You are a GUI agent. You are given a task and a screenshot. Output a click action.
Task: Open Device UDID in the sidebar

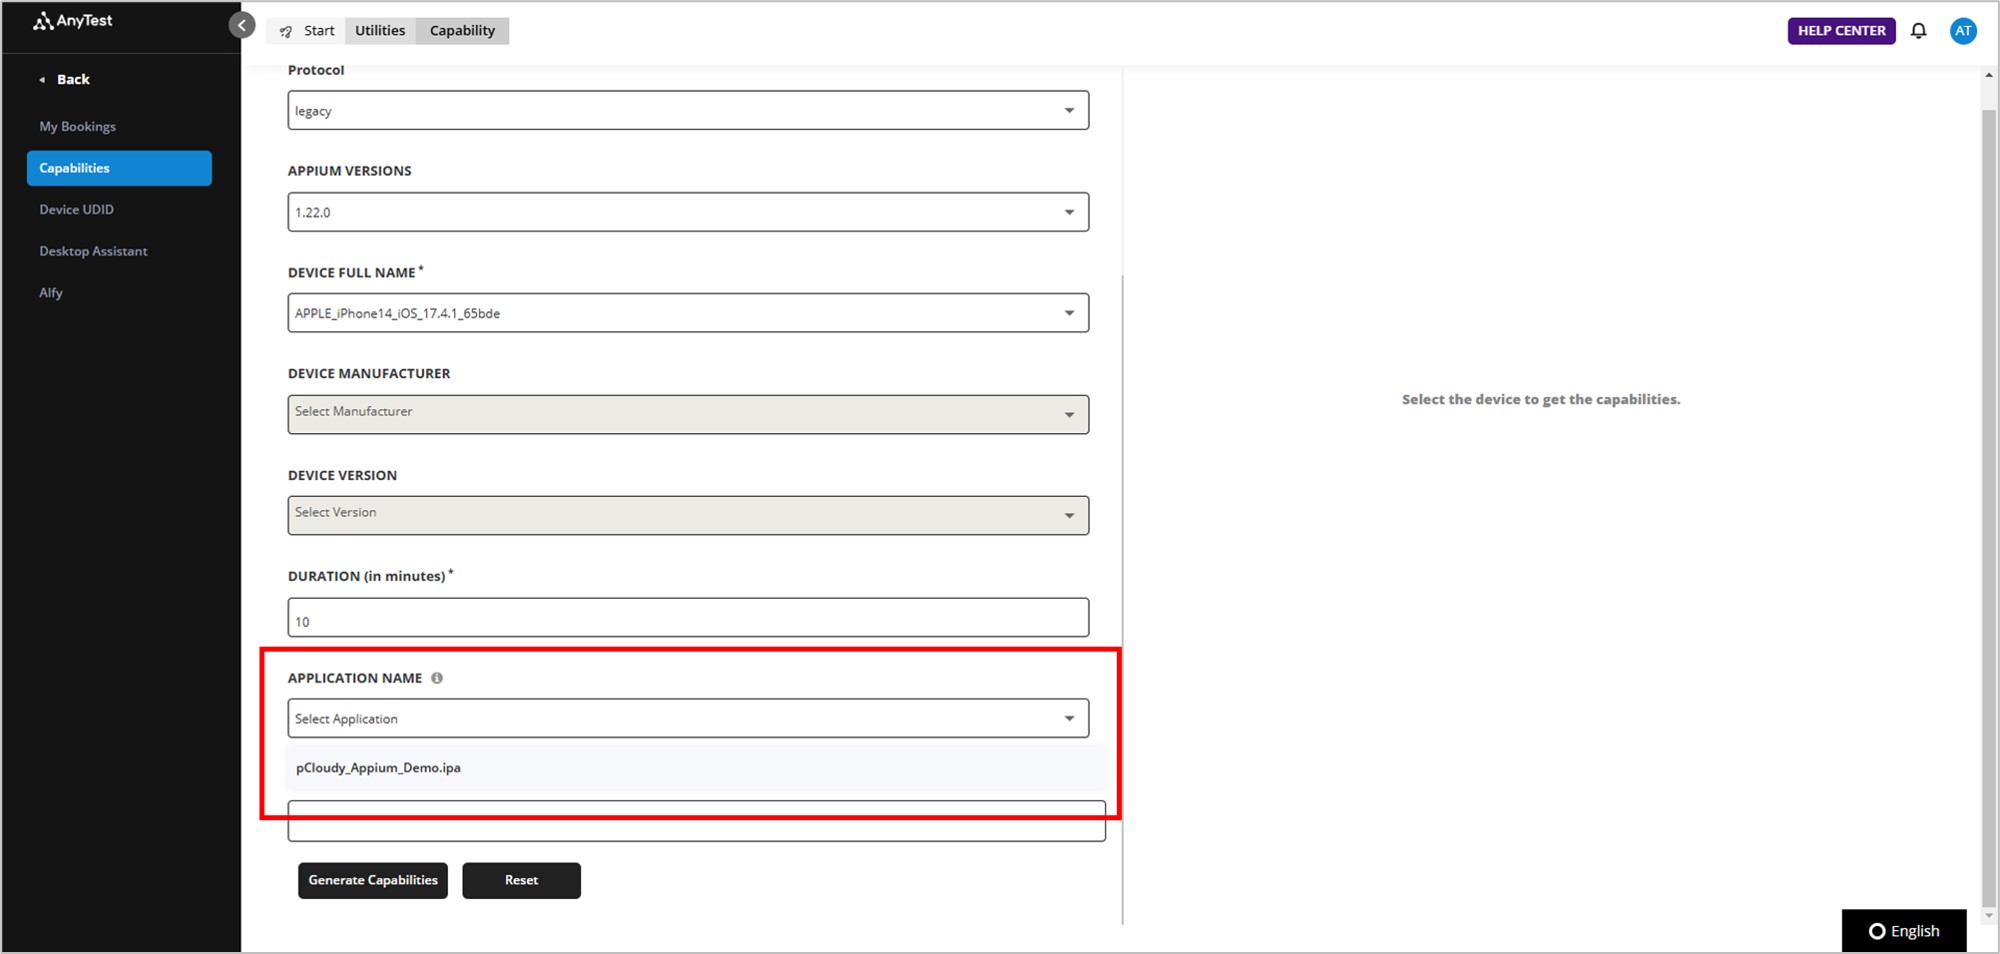coord(77,210)
